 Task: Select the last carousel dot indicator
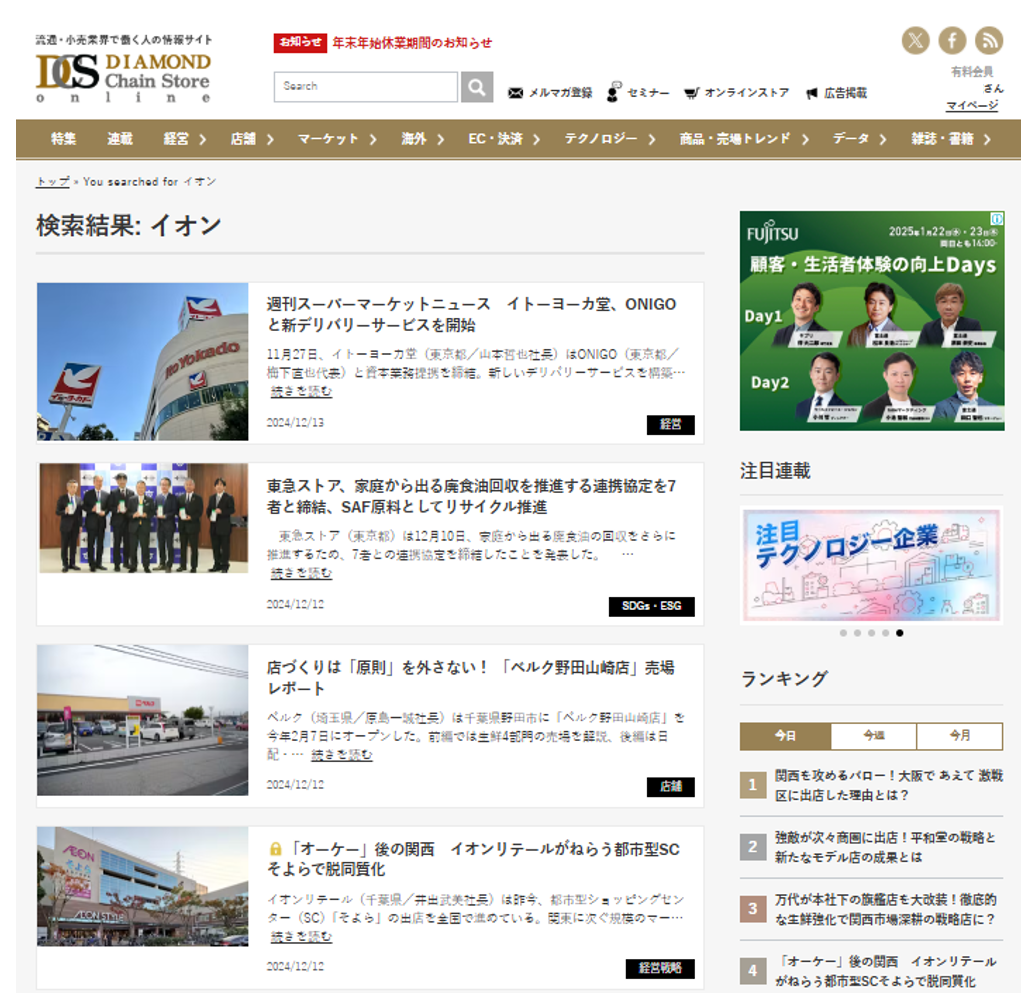click(900, 633)
